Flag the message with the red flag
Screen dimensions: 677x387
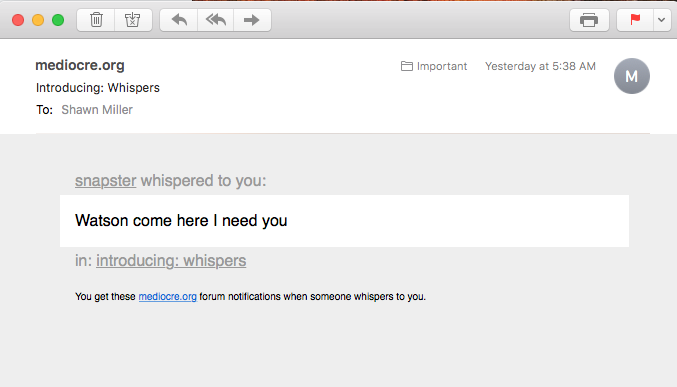point(635,20)
